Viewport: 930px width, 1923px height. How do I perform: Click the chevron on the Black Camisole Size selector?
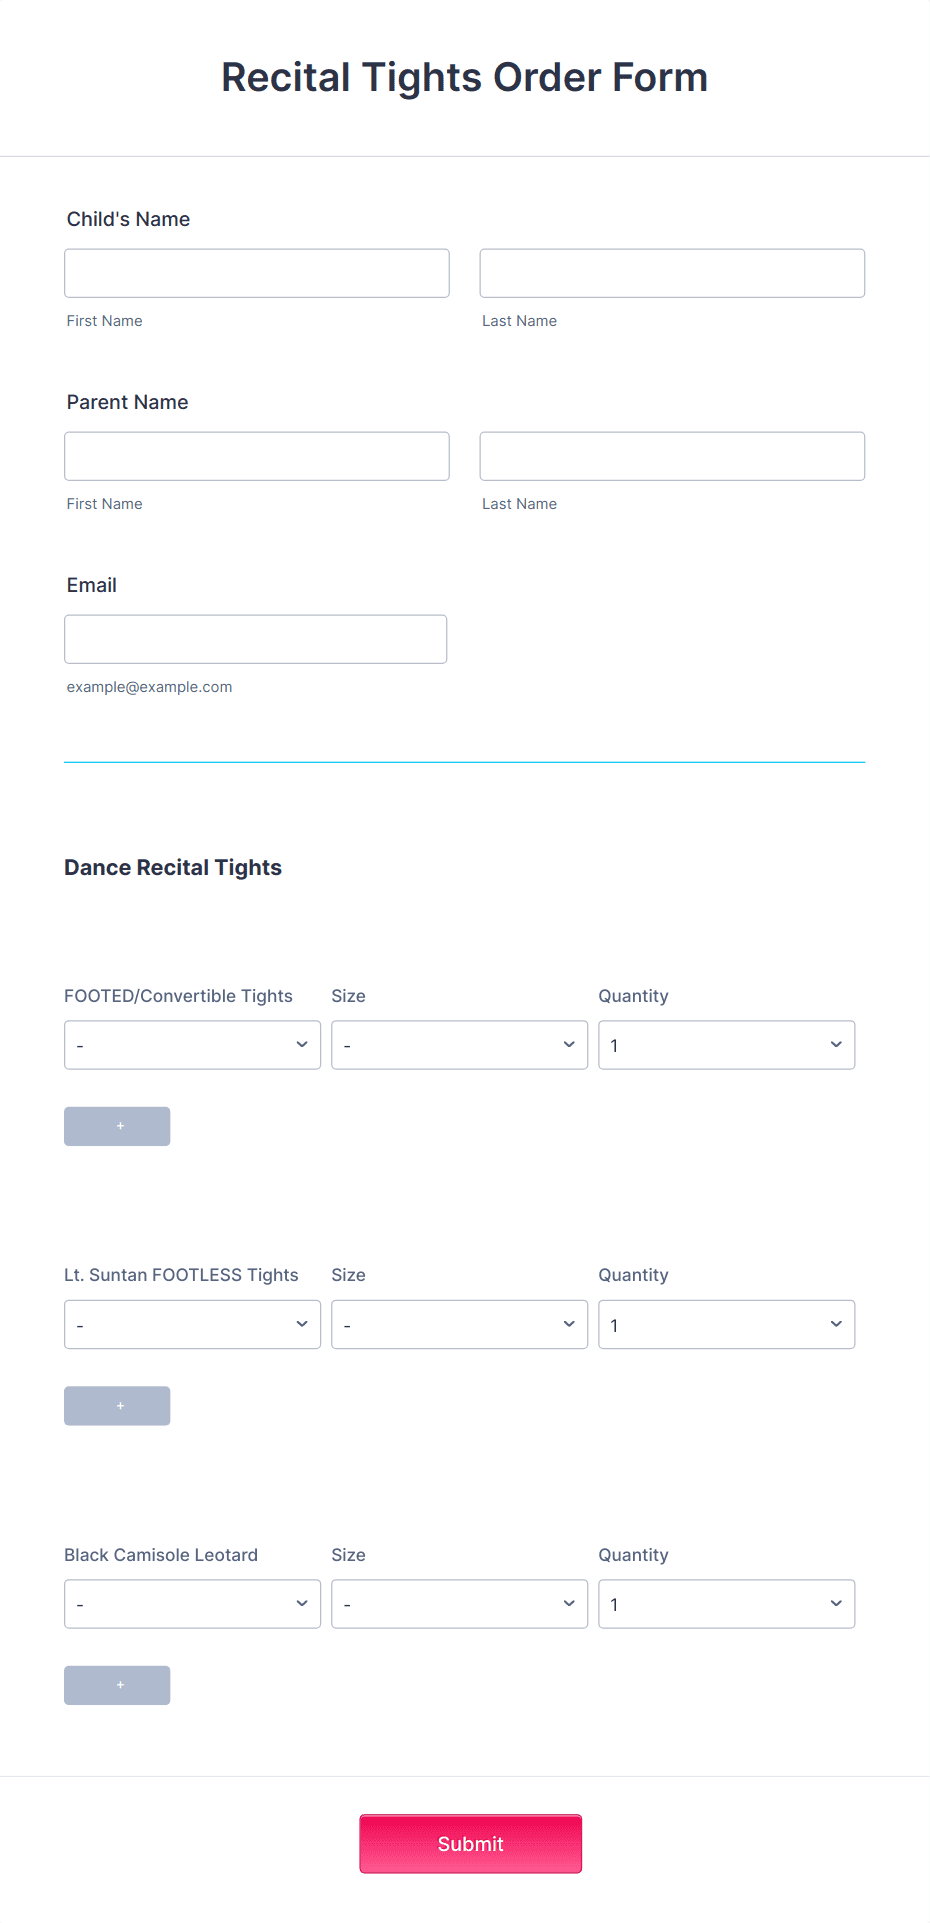[x=568, y=1603]
